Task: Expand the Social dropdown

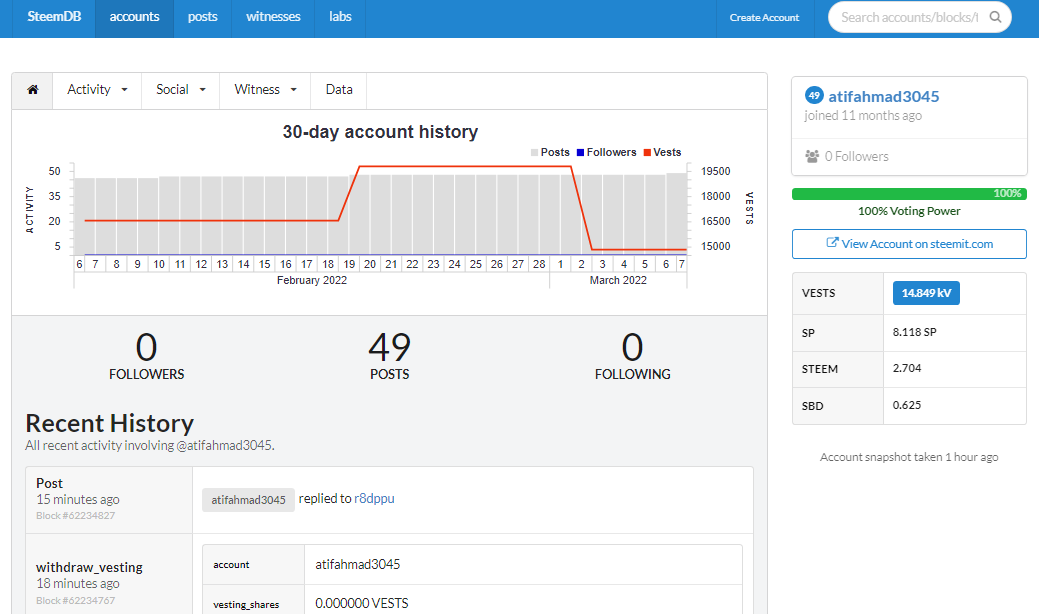Action: point(180,90)
